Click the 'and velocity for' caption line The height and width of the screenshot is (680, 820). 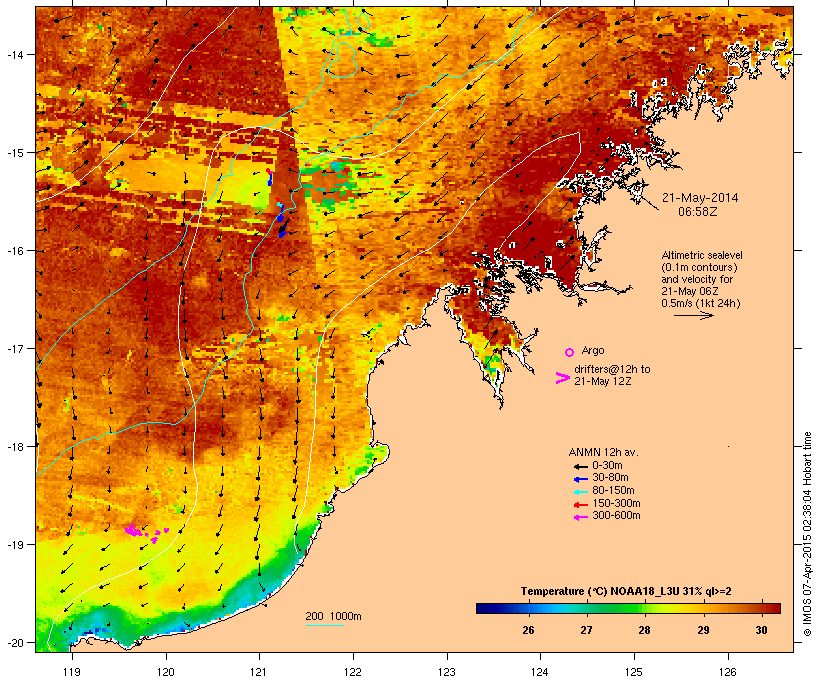pyautogui.click(x=697, y=279)
